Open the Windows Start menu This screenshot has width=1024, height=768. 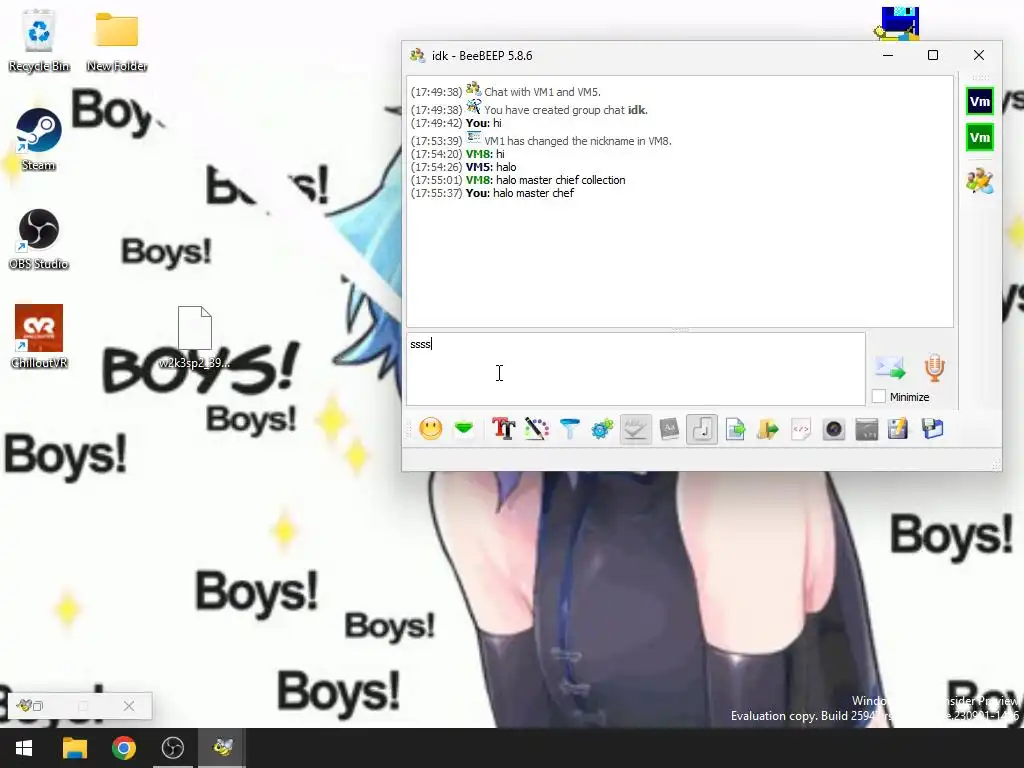click(24, 748)
